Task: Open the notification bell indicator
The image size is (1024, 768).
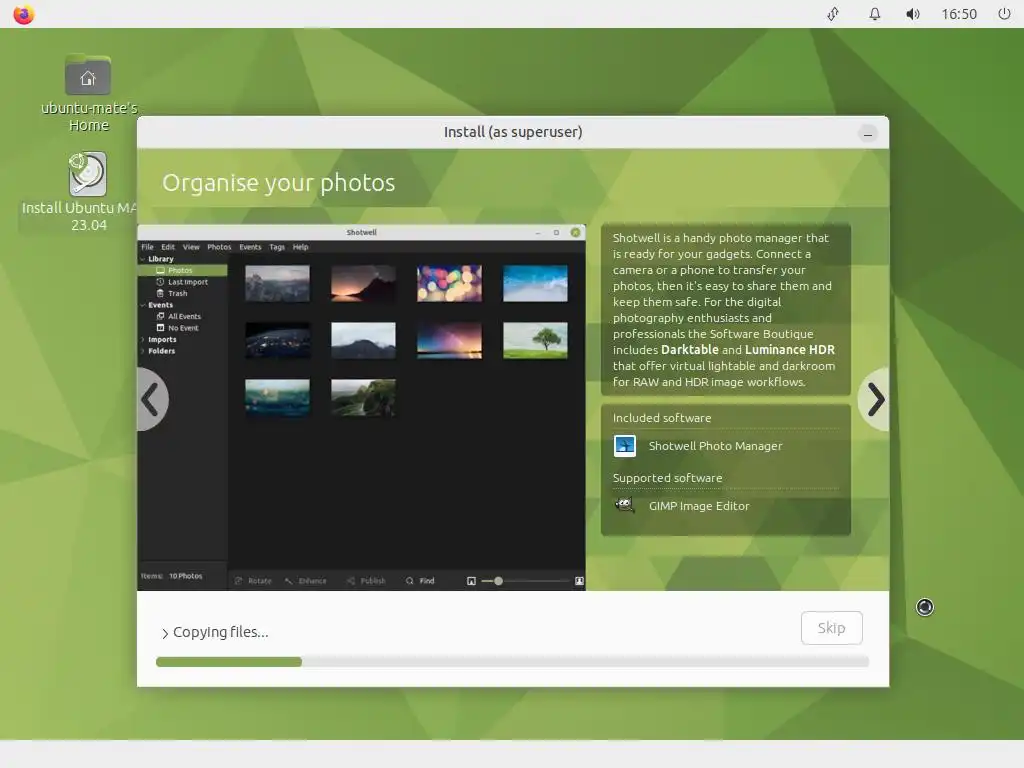Action: (x=874, y=14)
